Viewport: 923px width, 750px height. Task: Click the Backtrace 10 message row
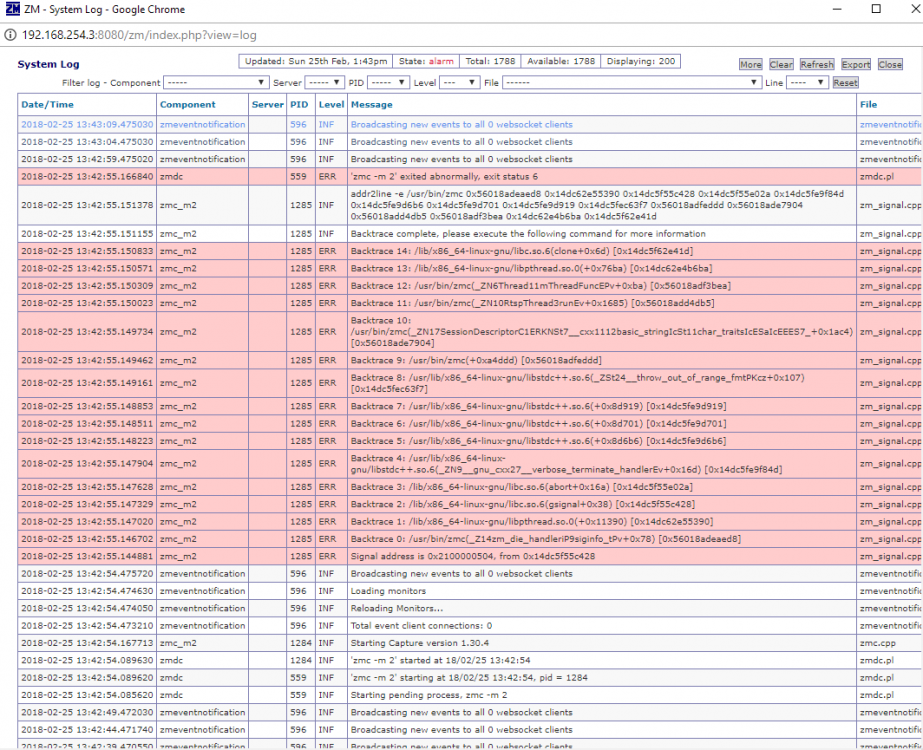click(x=602, y=332)
